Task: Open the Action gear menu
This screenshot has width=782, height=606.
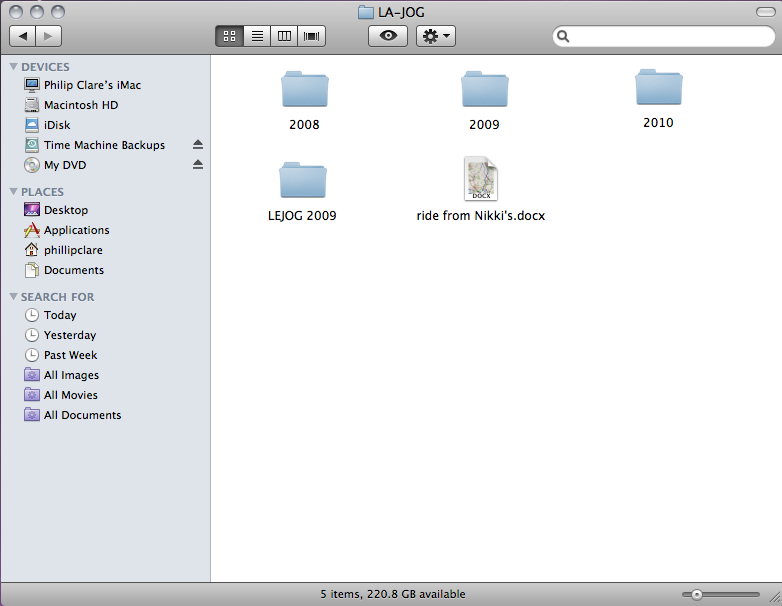Action: pos(436,36)
